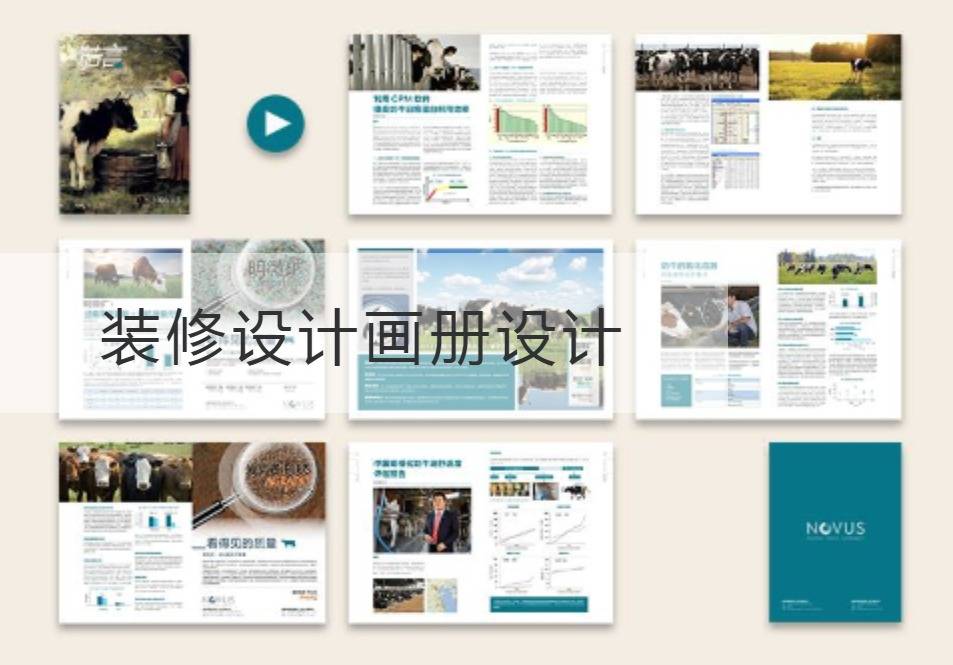Open the spread titled 看得见的质量
This screenshot has height=665, width=953.
[x=192, y=532]
